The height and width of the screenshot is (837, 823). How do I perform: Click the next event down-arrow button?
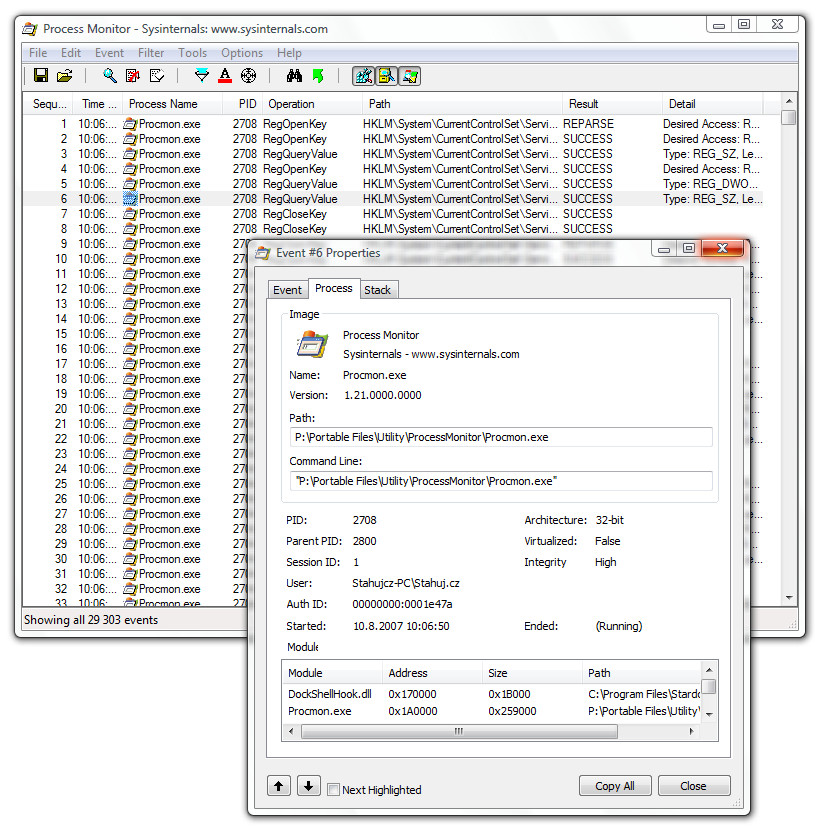(x=308, y=786)
